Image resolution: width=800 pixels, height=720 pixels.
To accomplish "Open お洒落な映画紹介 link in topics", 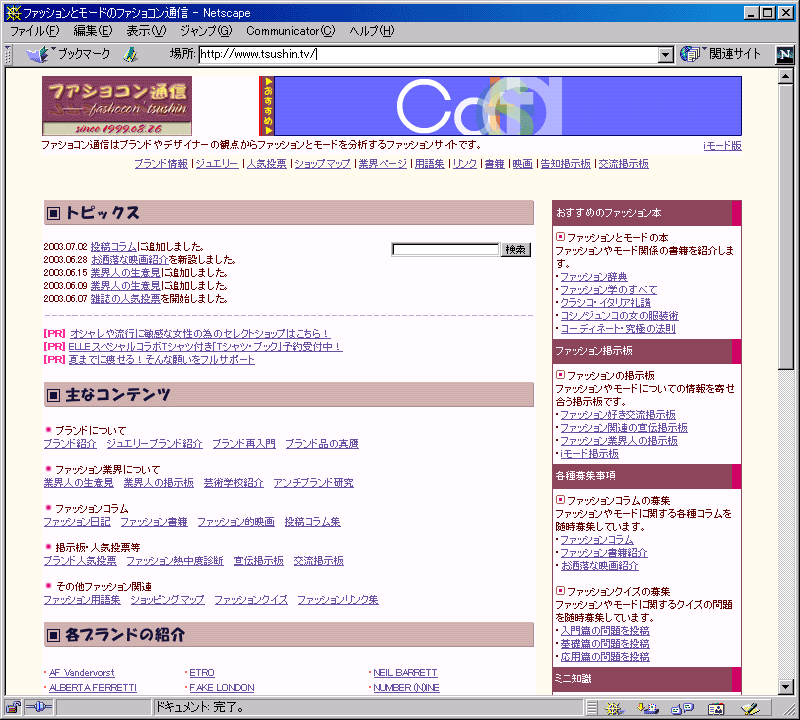I will click(x=130, y=260).
